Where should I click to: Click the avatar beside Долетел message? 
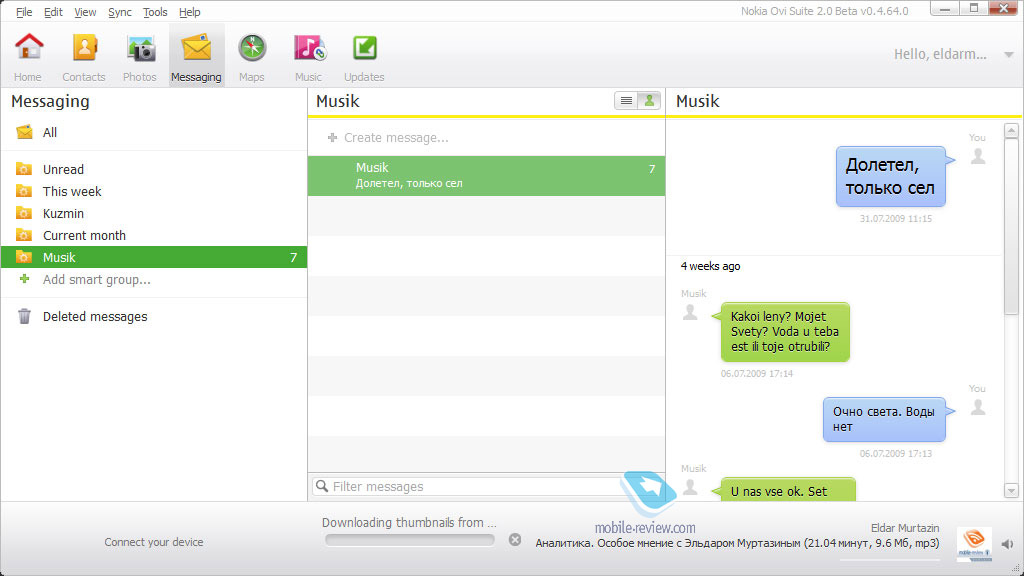(978, 156)
